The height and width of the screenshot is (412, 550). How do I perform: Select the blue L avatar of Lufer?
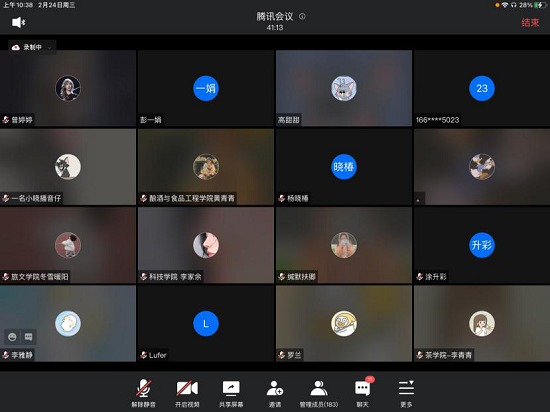pos(206,324)
